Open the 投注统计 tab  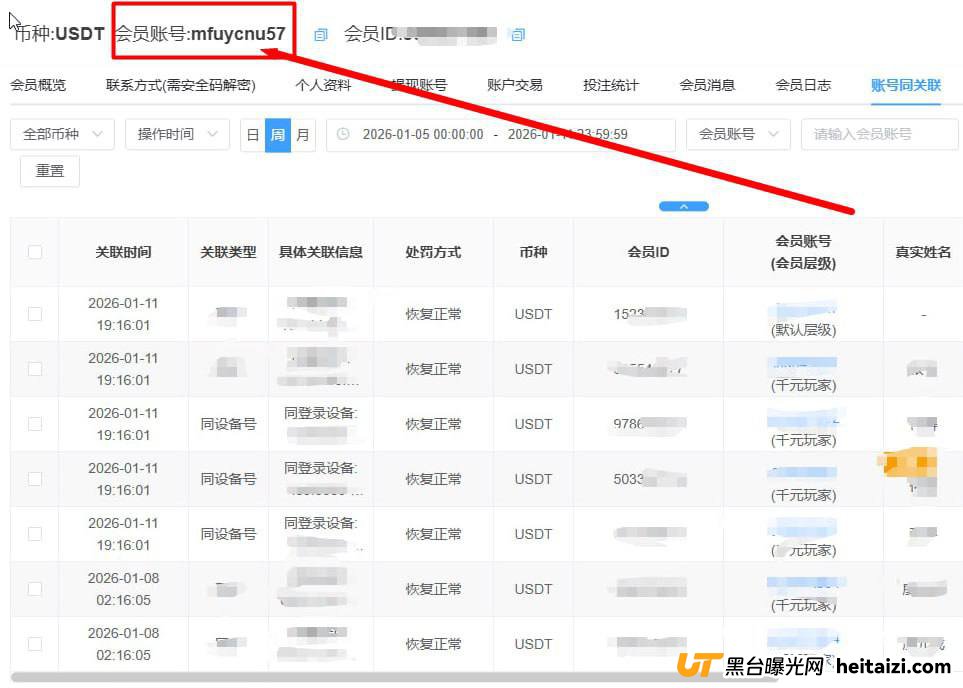(611, 85)
